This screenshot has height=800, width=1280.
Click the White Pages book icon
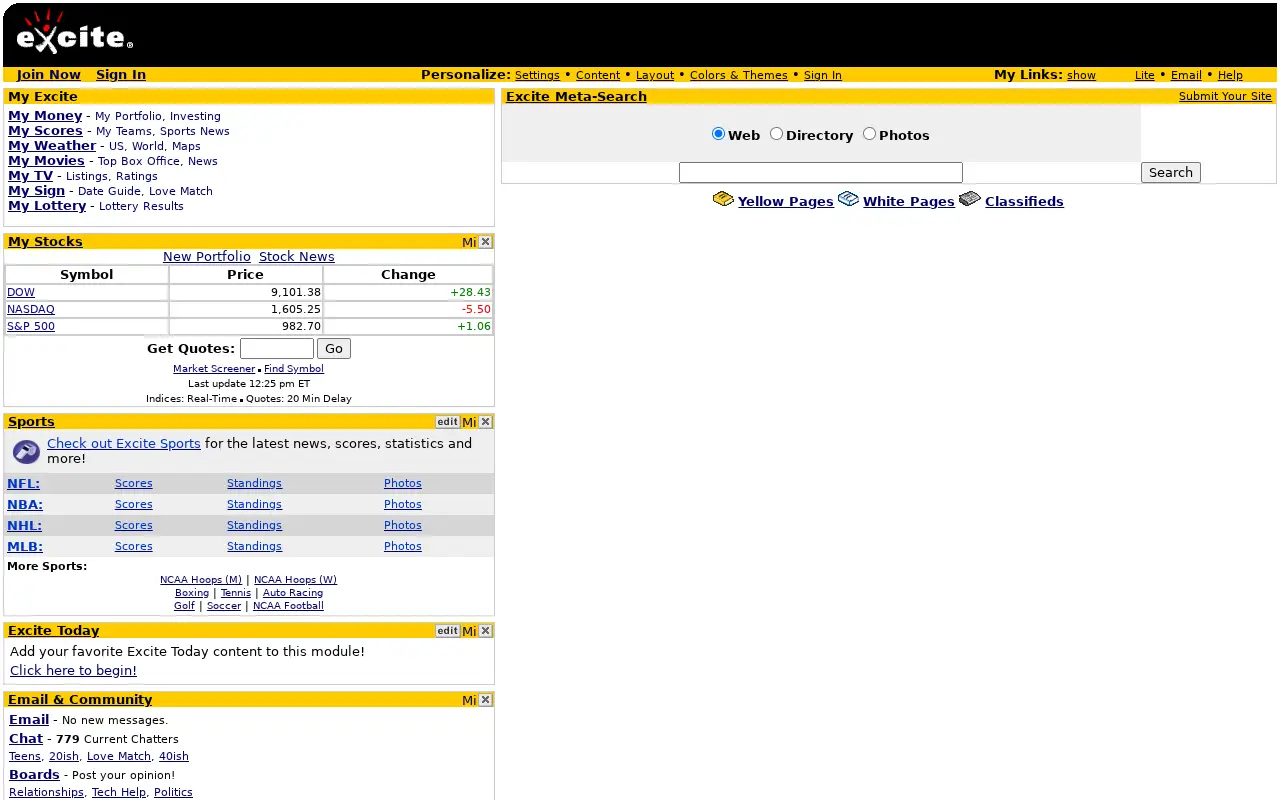[848, 199]
